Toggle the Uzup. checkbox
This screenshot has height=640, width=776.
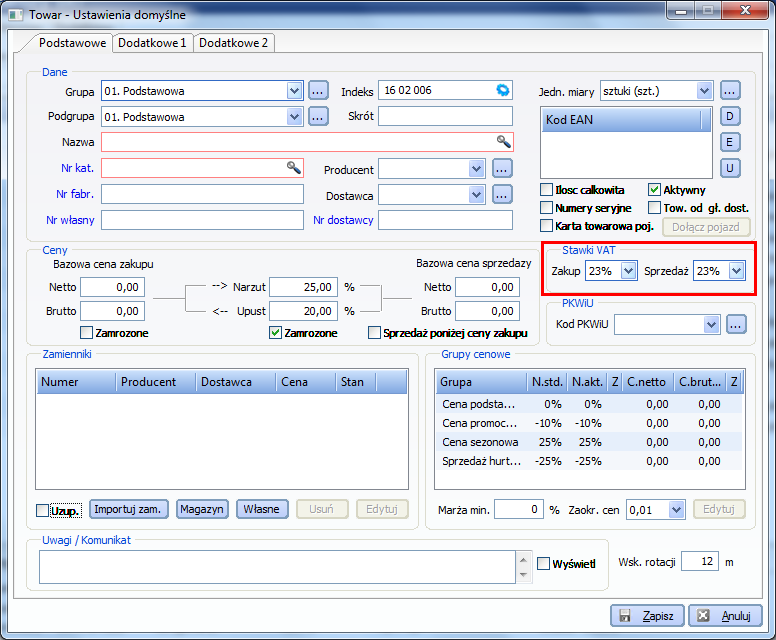(x=43, y=510)
